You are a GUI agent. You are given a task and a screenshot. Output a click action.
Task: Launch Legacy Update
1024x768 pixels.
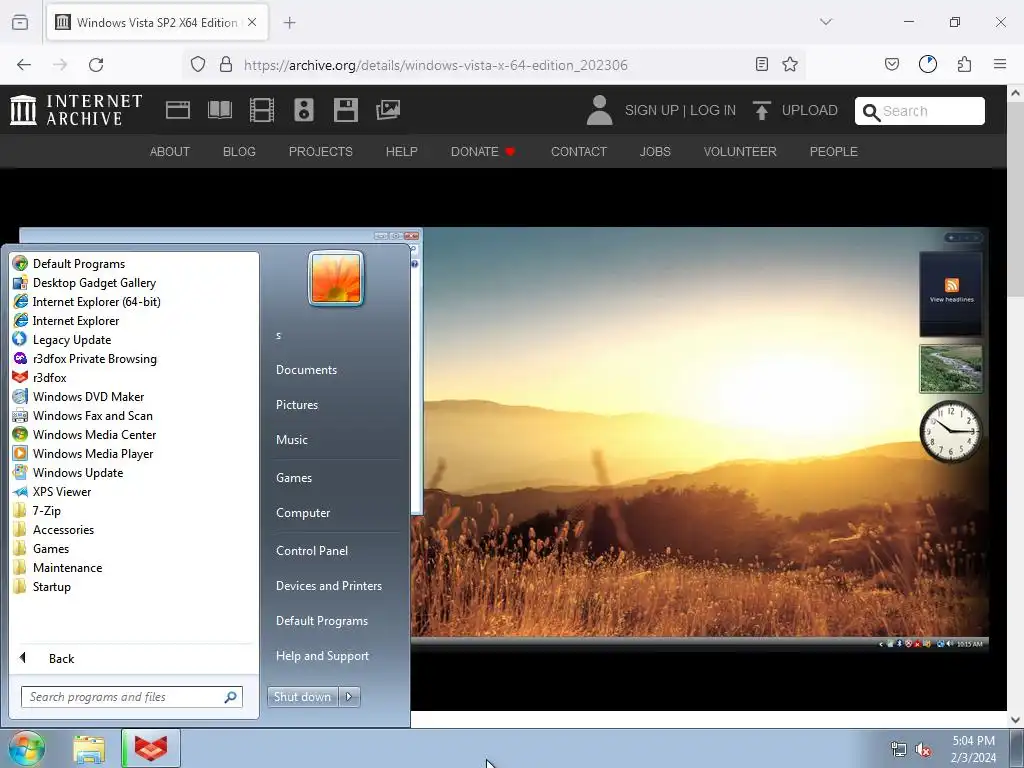click(134, 340)
